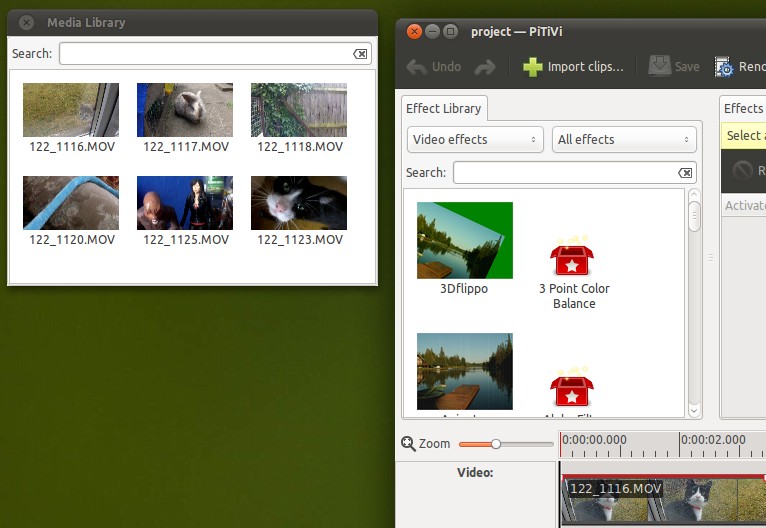Click the "3 Point Color Balance" label
This screenshot has width=766, height=528.
coord(574,296)
